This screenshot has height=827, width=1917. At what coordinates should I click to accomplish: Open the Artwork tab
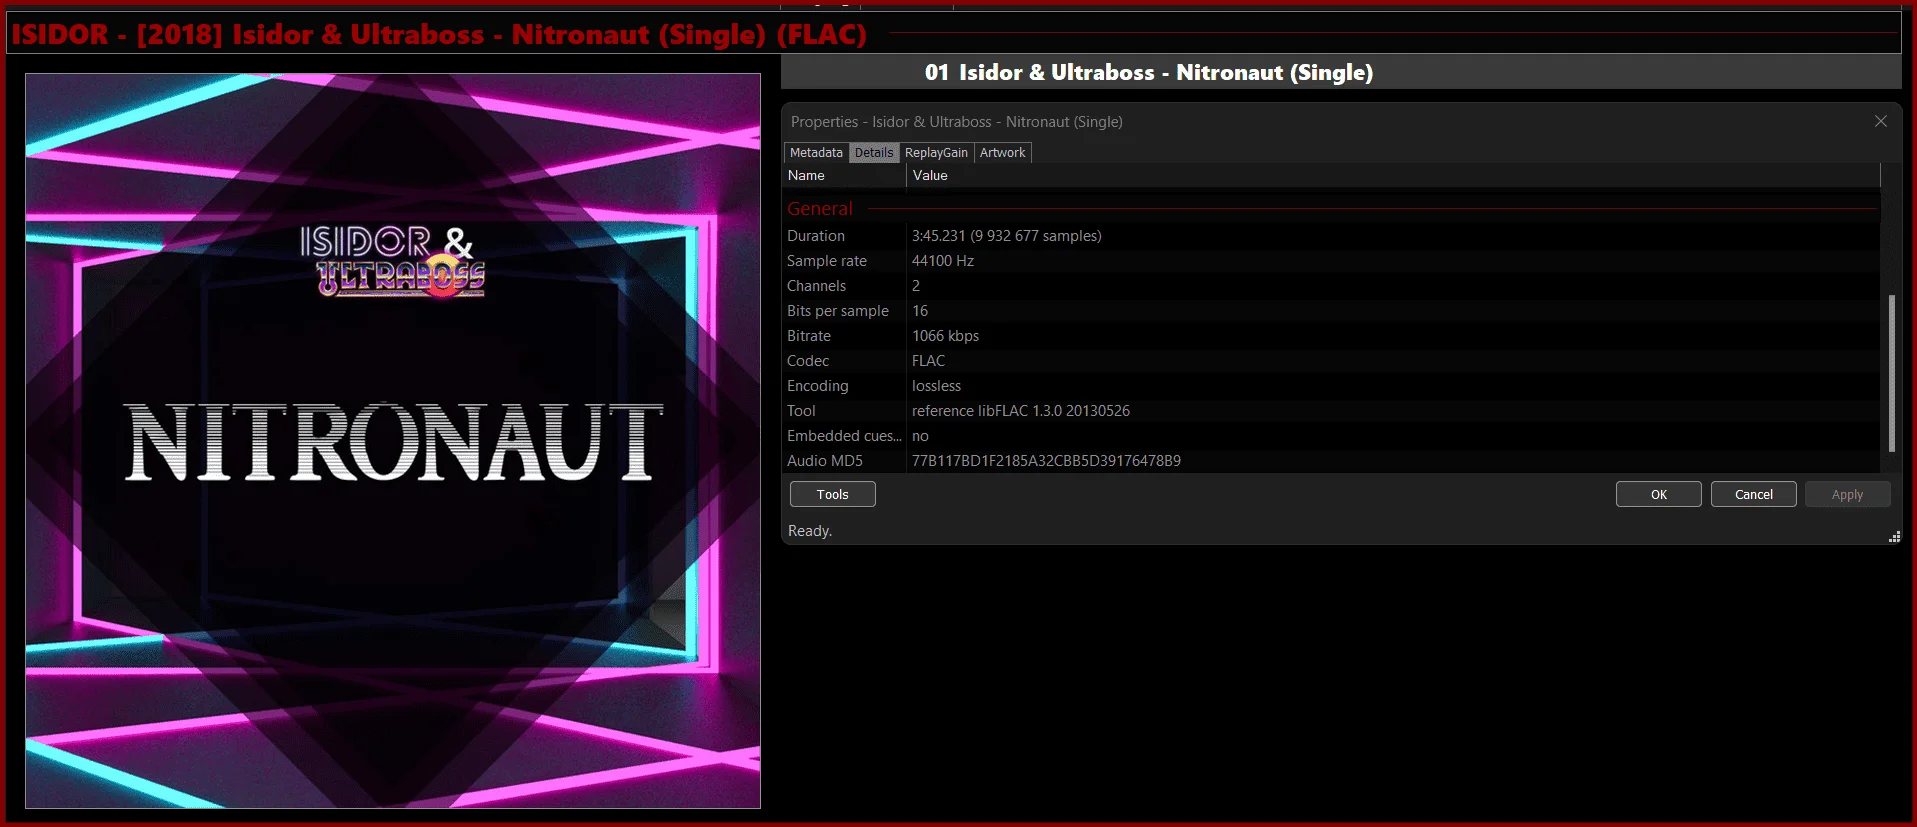1002,152
